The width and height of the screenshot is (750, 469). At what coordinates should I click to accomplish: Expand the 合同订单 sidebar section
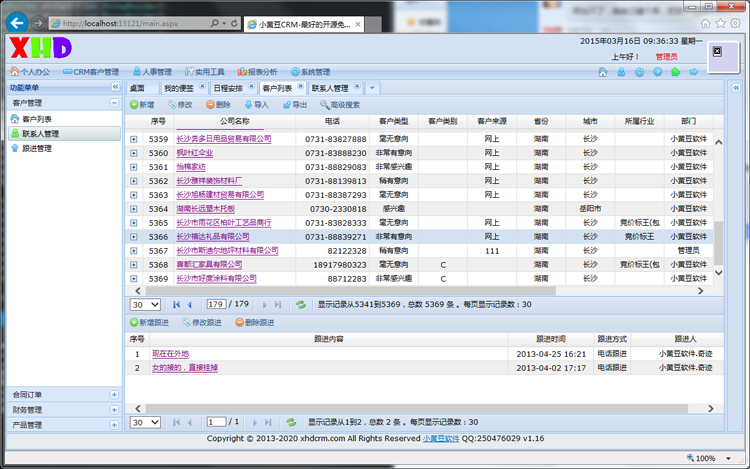point(114,395)
